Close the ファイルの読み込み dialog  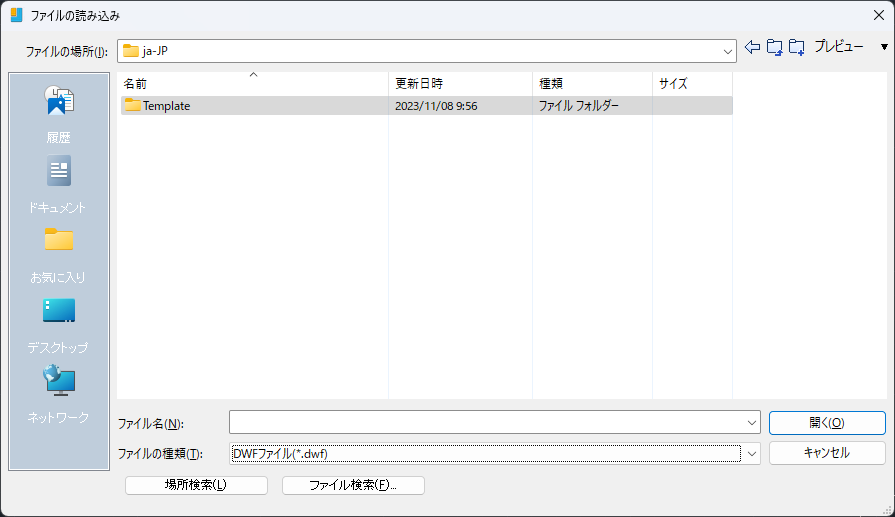point(879,15)
